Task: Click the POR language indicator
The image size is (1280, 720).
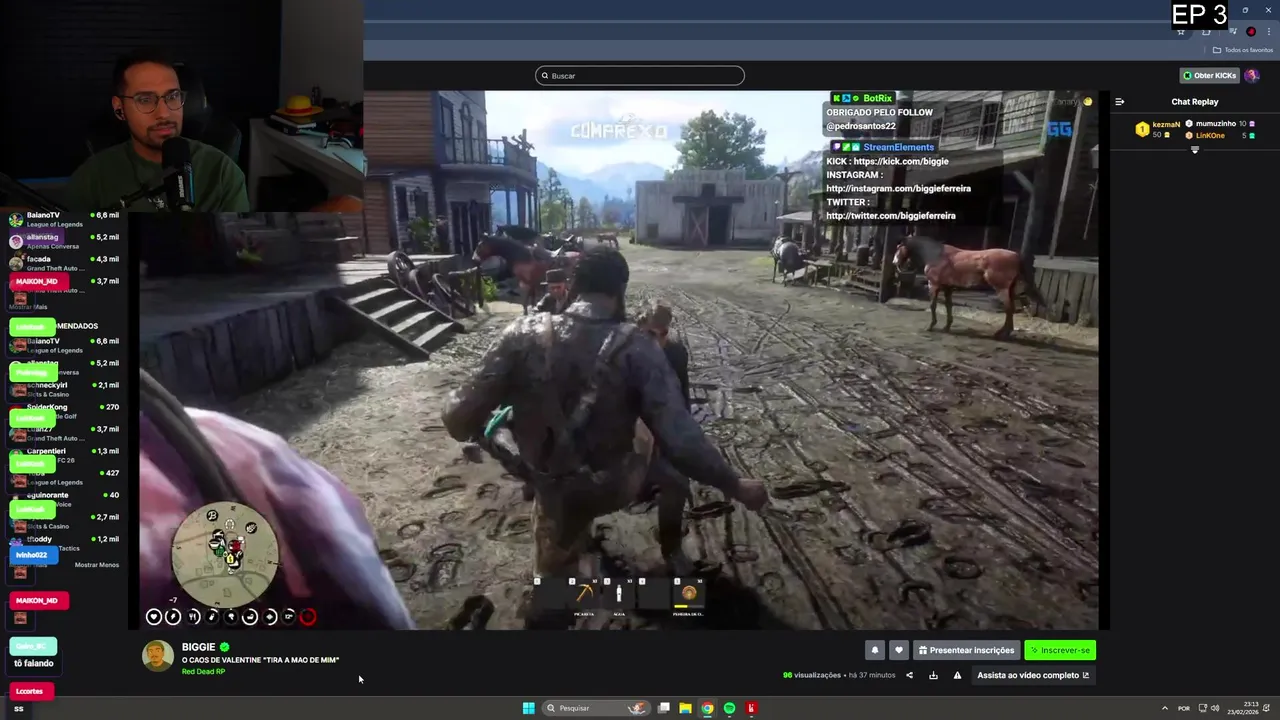Action: [1184, 708]
